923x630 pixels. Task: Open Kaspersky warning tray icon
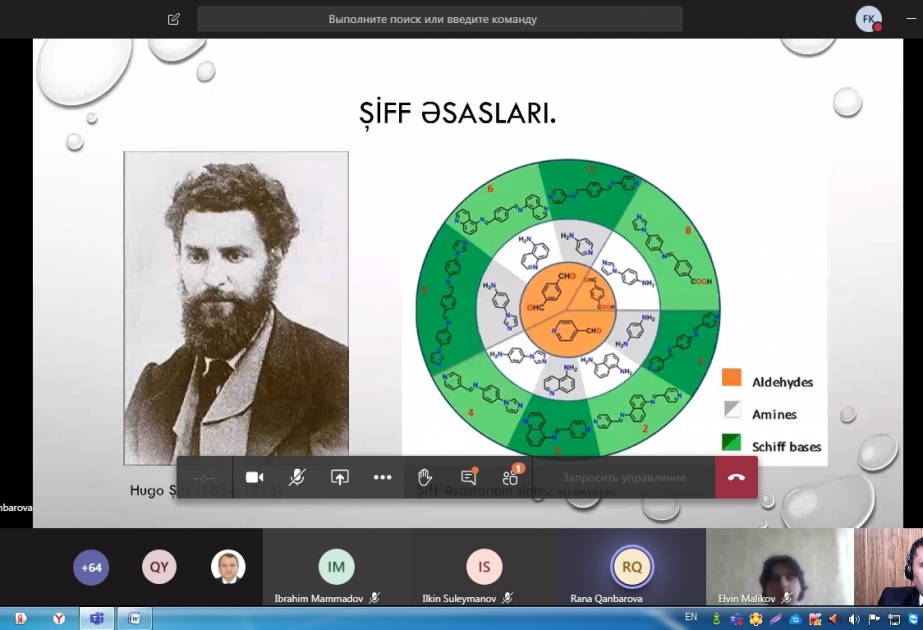click(x=815, y=619)
